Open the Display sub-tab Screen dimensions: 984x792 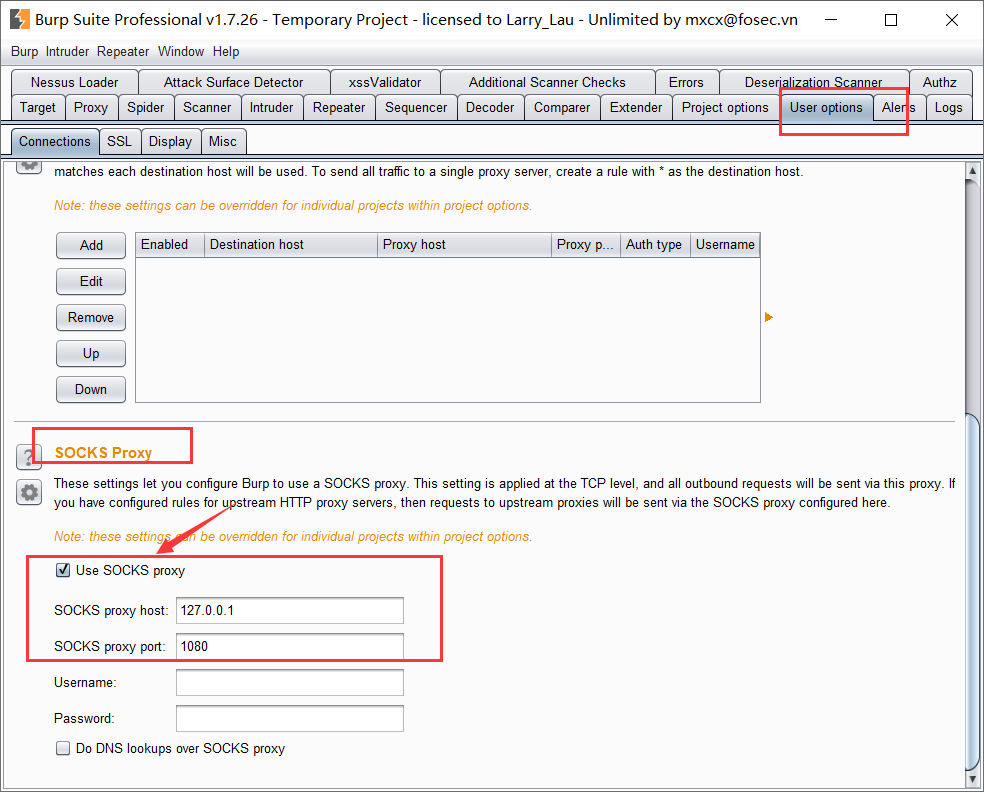171,141
